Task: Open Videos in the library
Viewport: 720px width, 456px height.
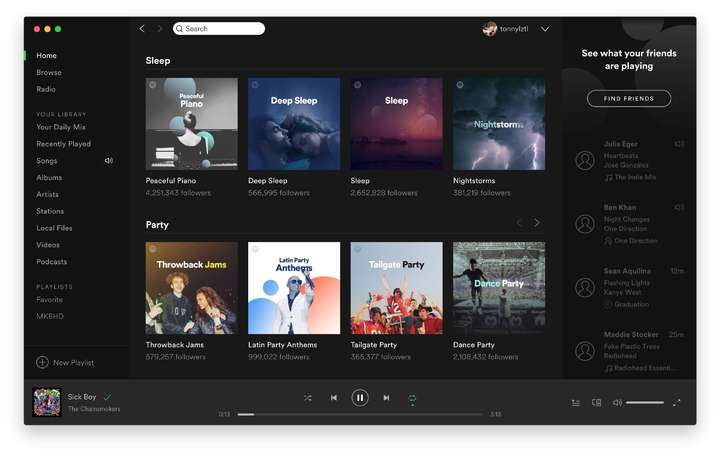Action: point(48,245)
